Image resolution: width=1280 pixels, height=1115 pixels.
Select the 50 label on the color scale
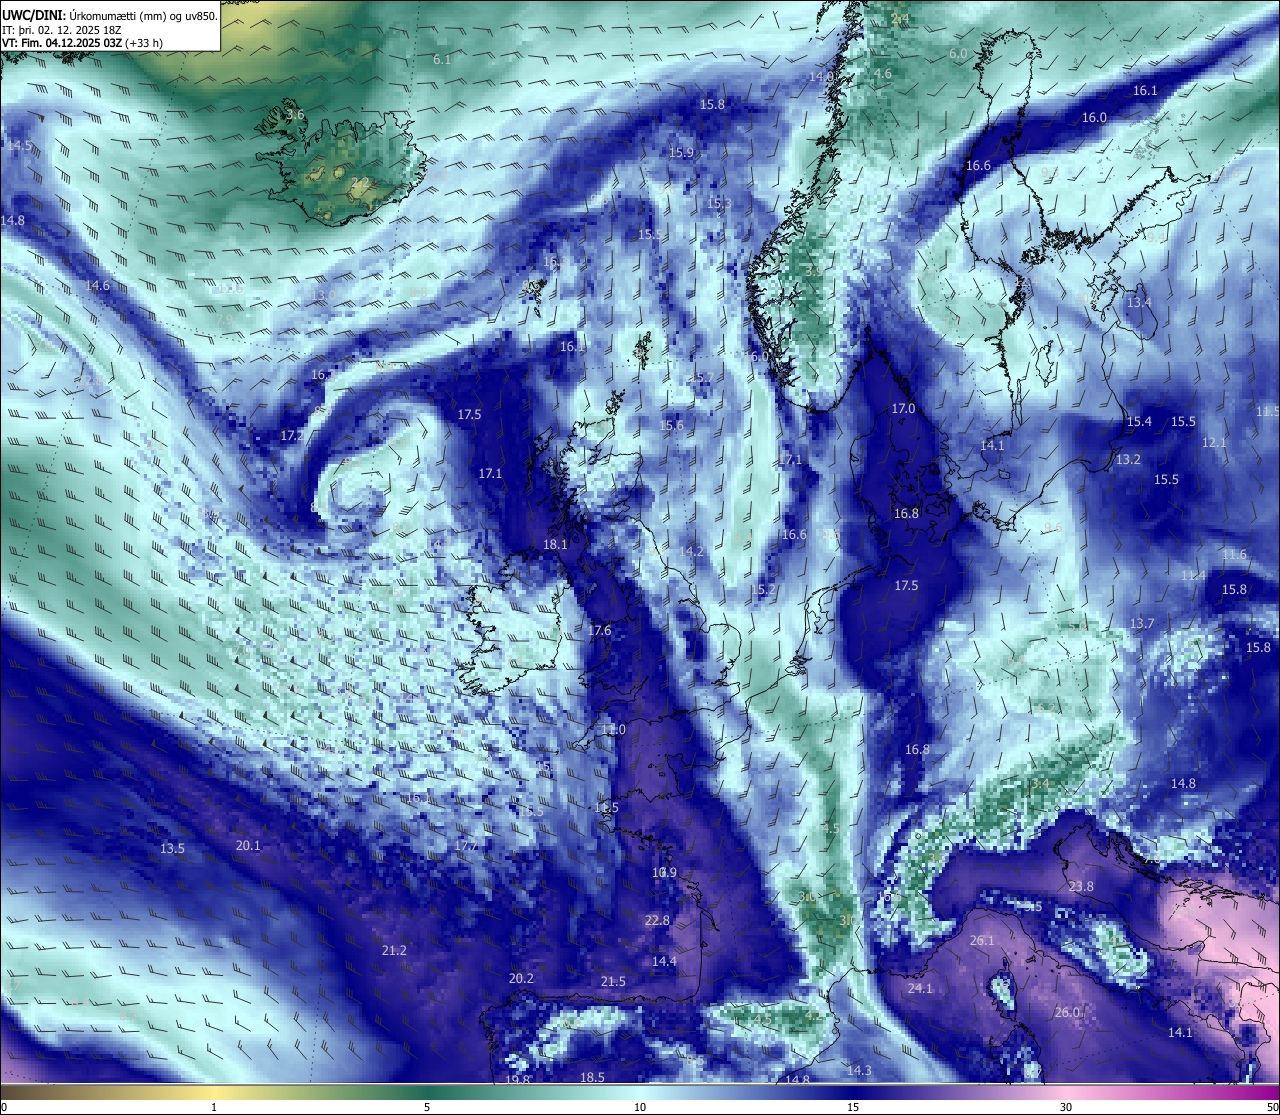pyautogui.click(x=1272, y=1107)
